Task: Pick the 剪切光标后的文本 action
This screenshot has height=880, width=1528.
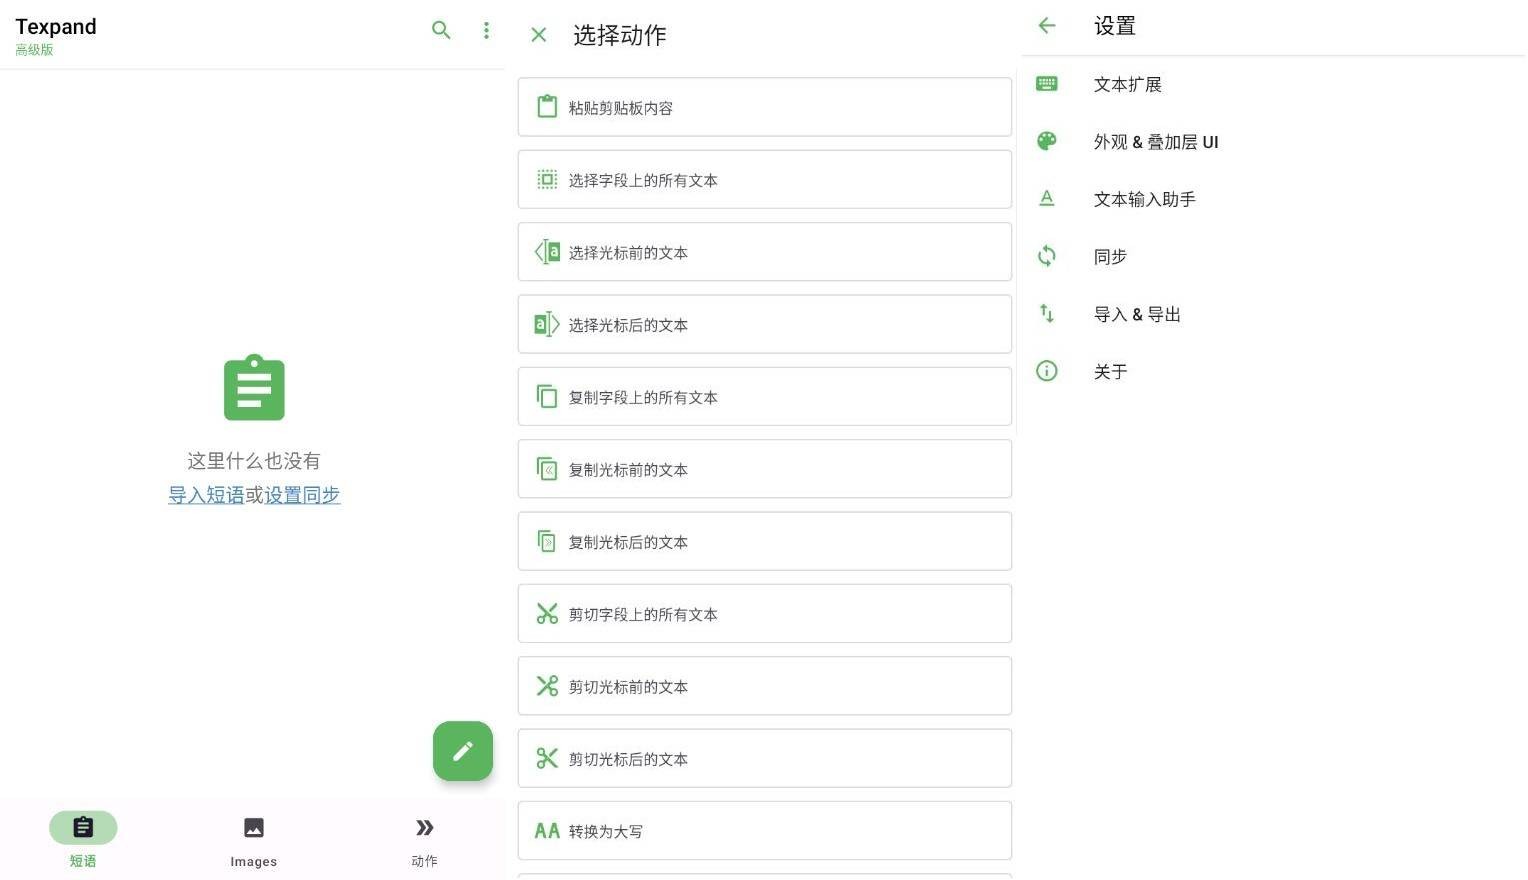Action: coord(764,759)
